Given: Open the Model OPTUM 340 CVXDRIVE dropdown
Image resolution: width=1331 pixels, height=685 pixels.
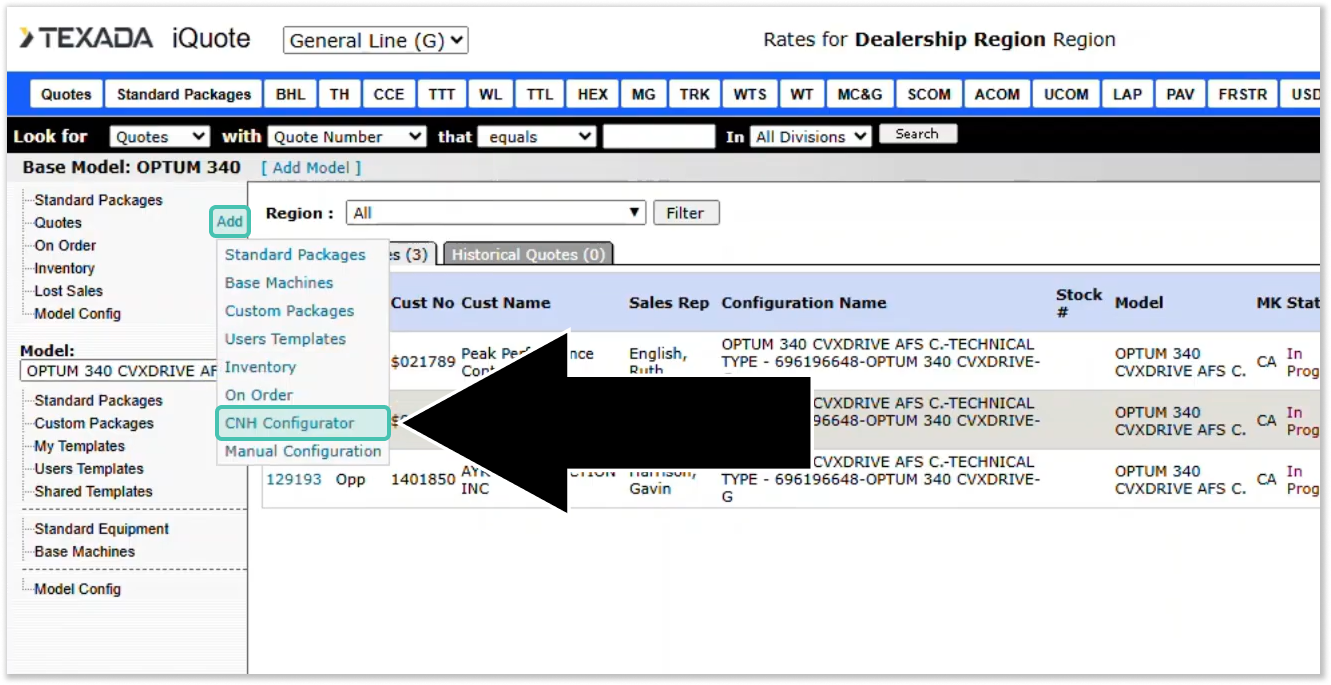Looking at the screenshot, I should click(120, 371).
